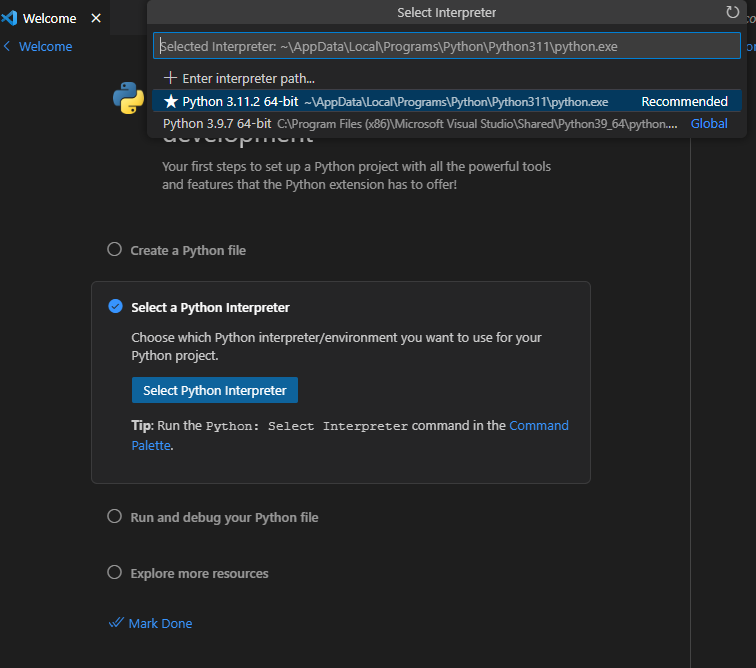Click Mark Done link

(160, 623)
